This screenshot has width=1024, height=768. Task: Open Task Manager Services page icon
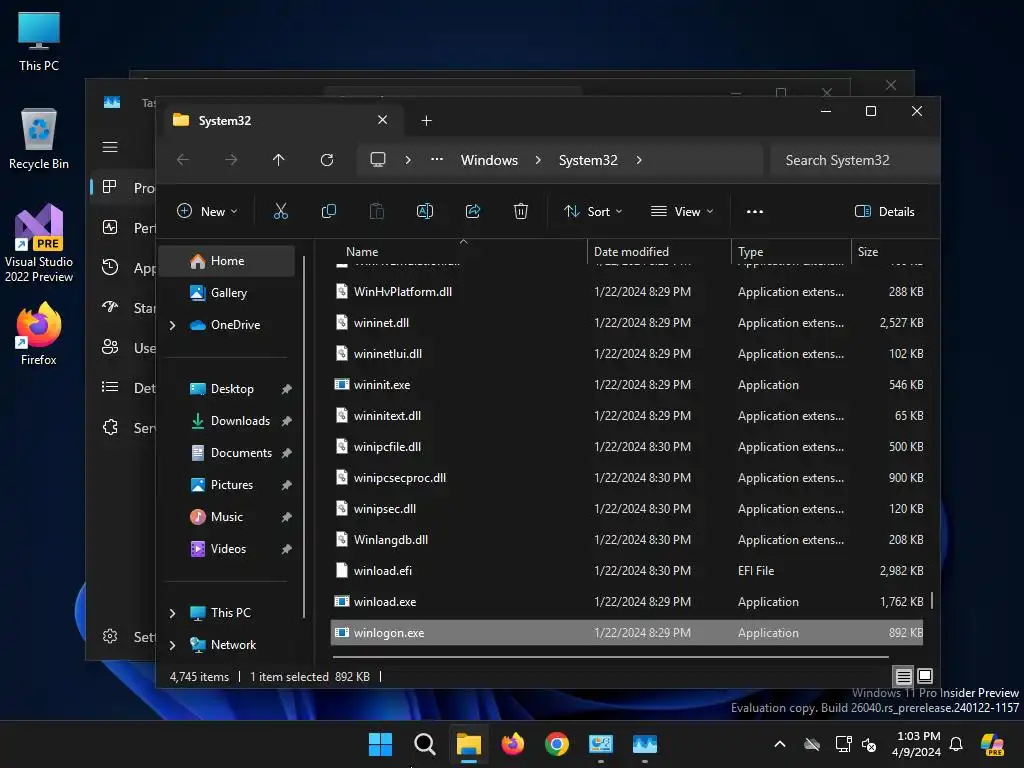110,427
